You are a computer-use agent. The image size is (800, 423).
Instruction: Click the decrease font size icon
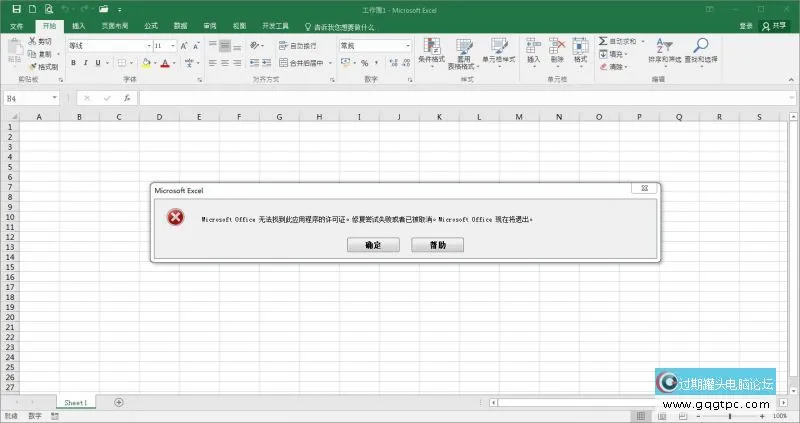click(x=196, y=46)
